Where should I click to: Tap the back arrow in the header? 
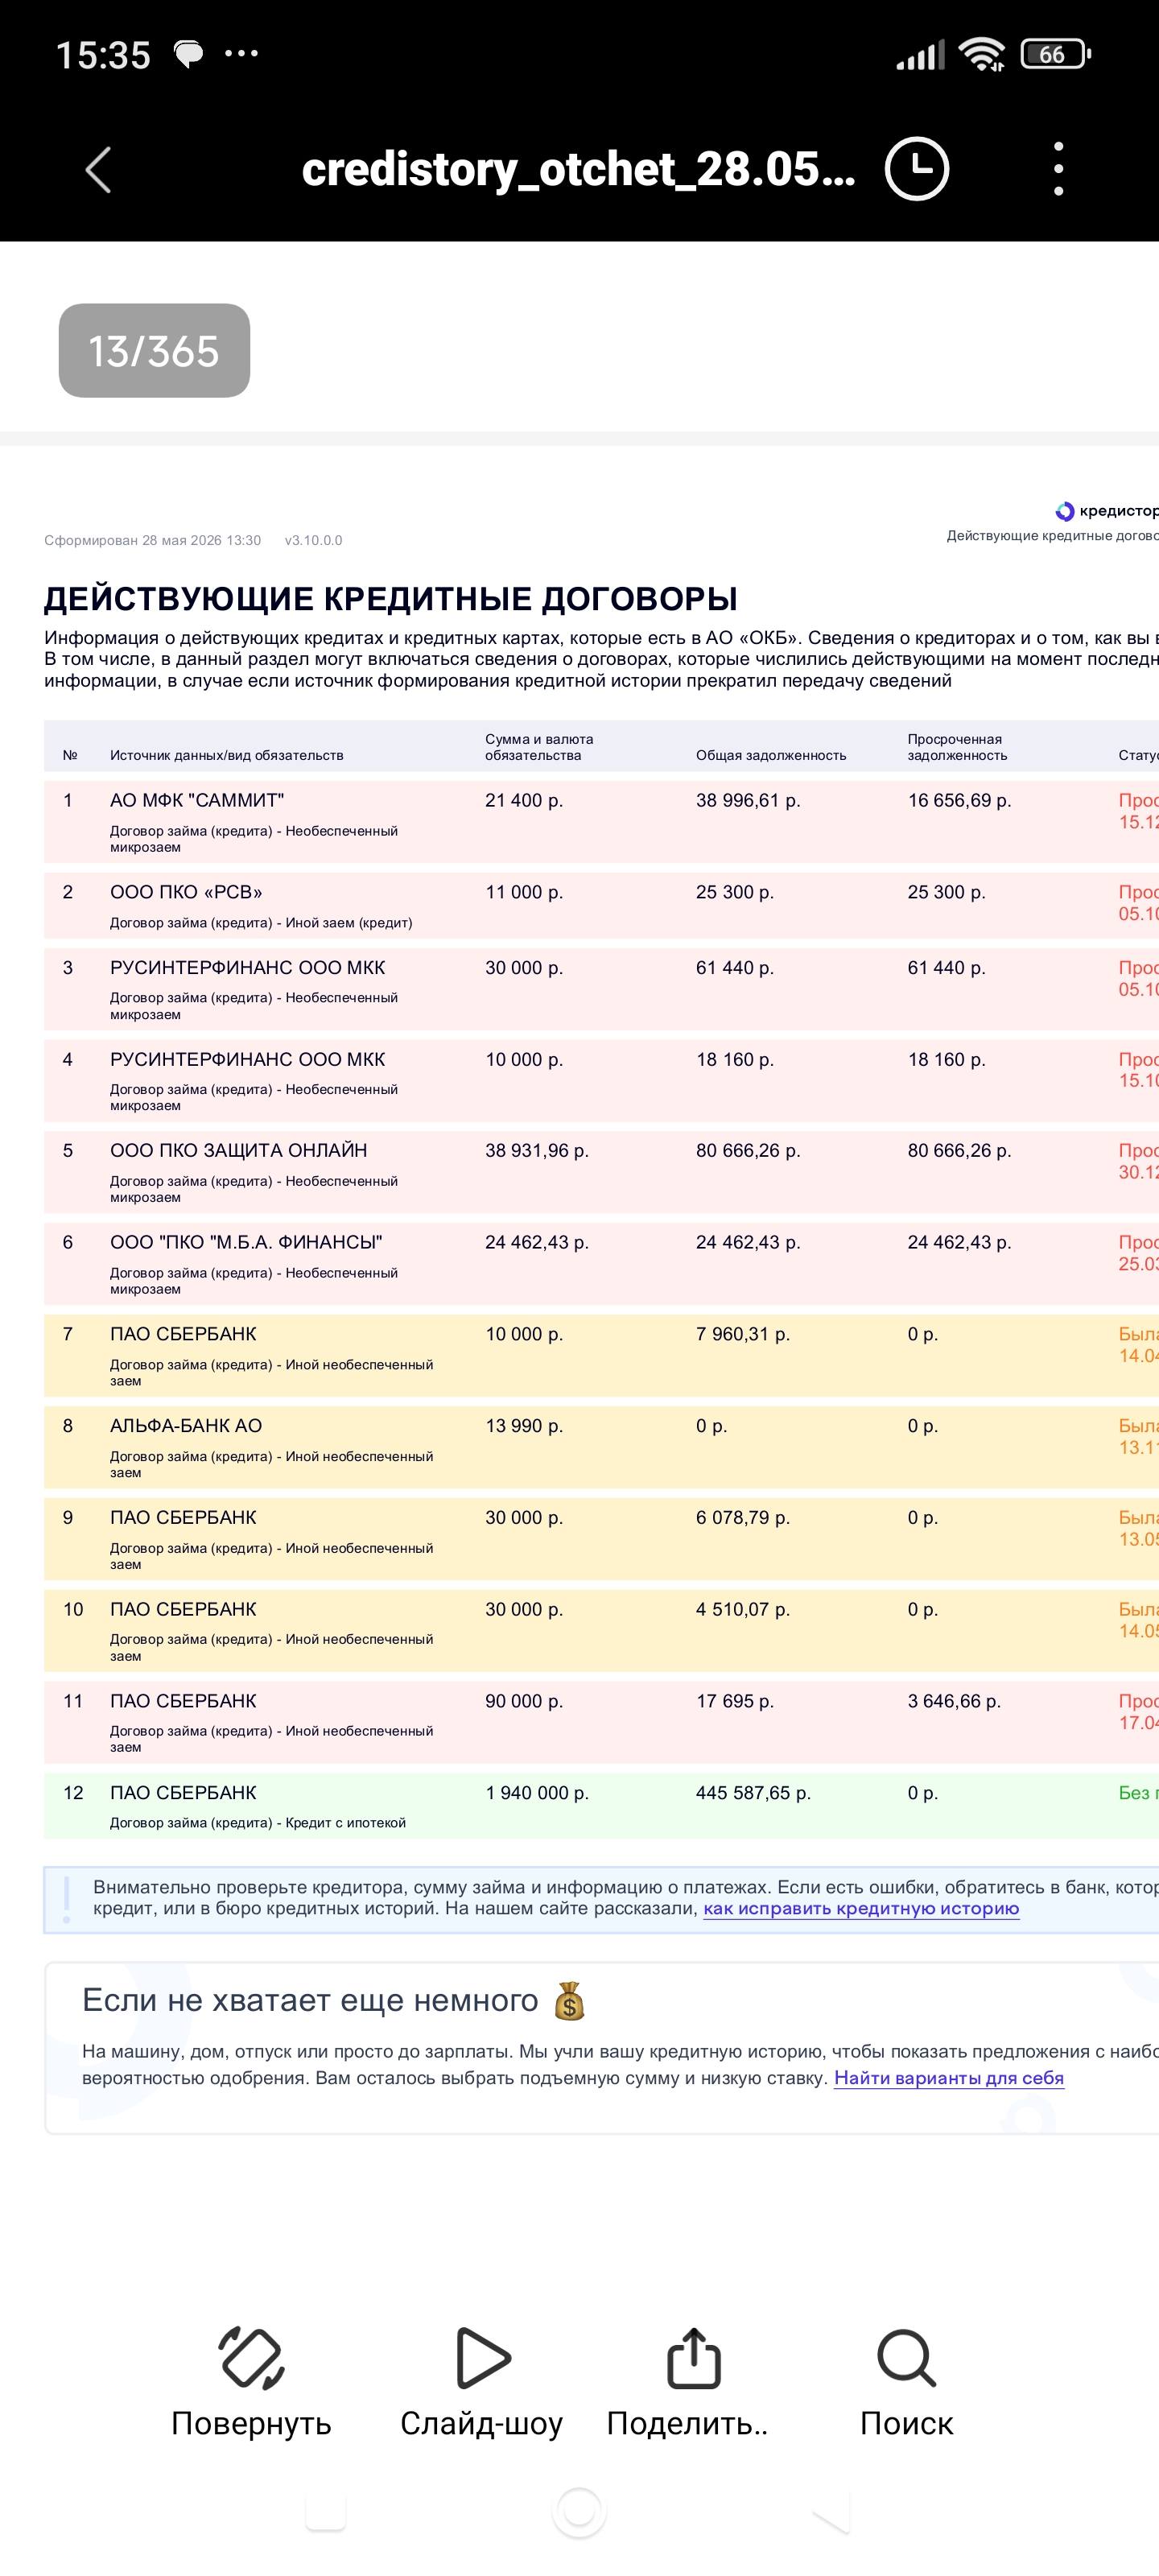point(98,169)
